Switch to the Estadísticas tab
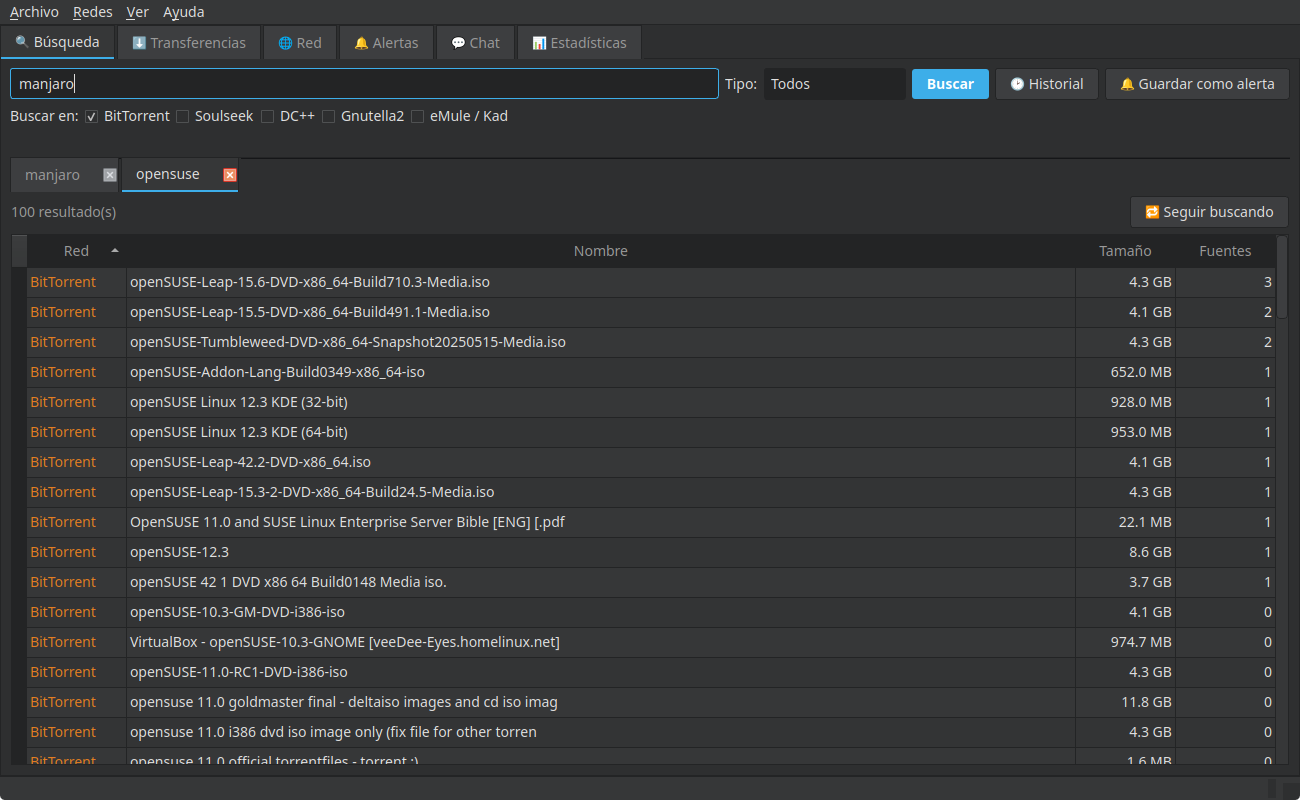The height and width of the screenshot is (800, 1300). (579, 43)
